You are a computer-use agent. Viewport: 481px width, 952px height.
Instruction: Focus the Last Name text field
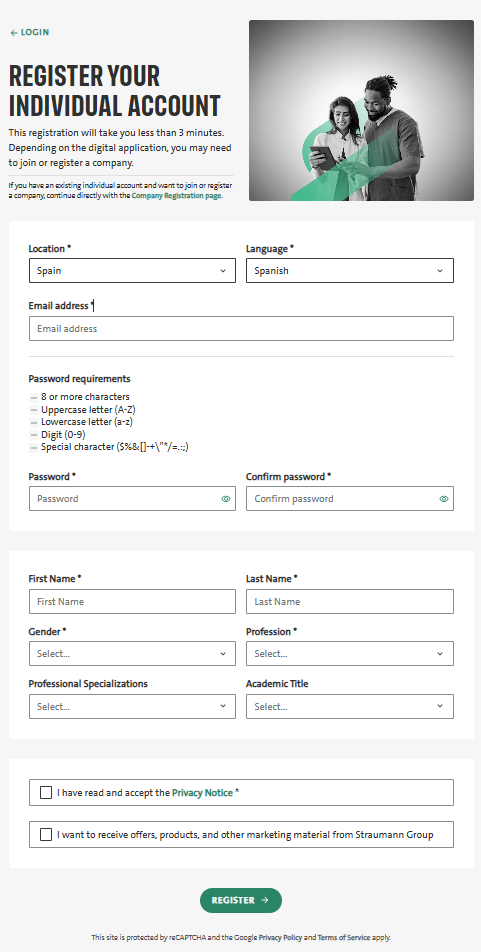click(x=350, y=602)
